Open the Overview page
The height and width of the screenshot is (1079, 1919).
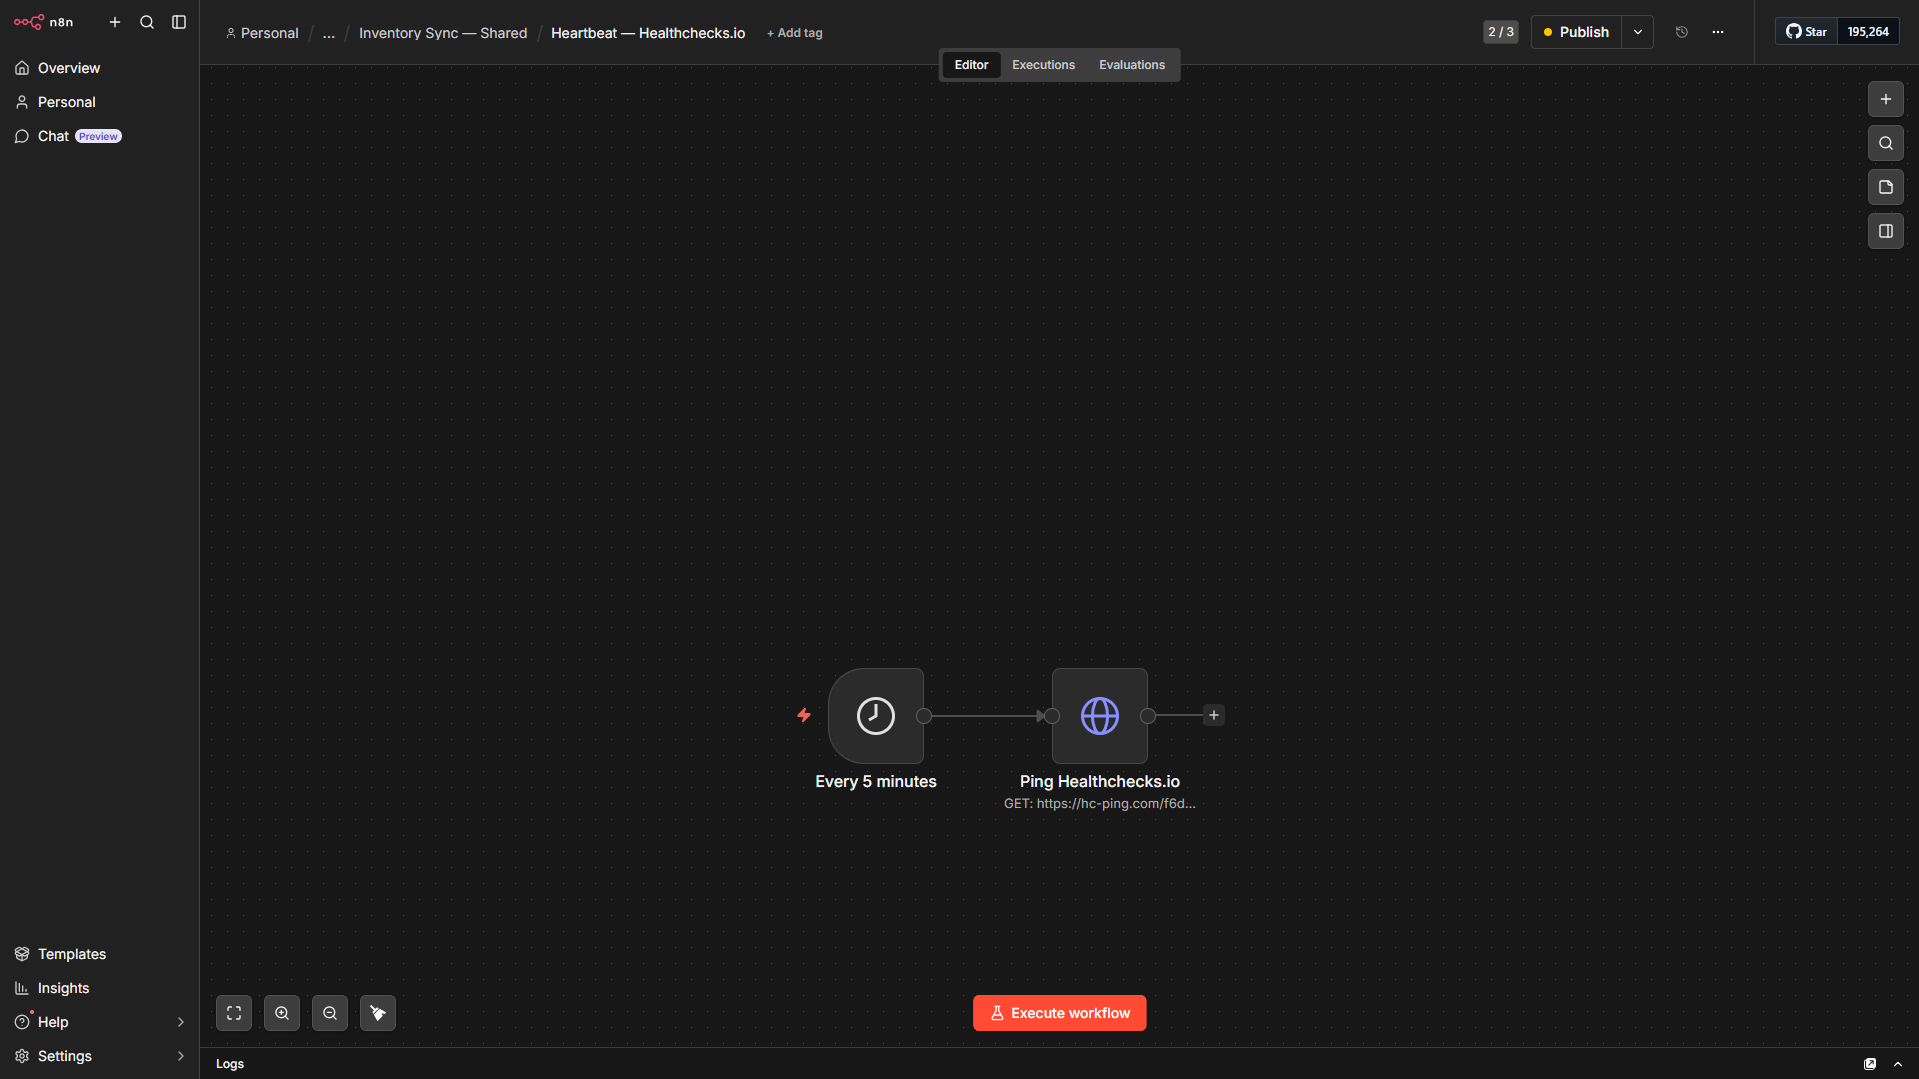99,68
